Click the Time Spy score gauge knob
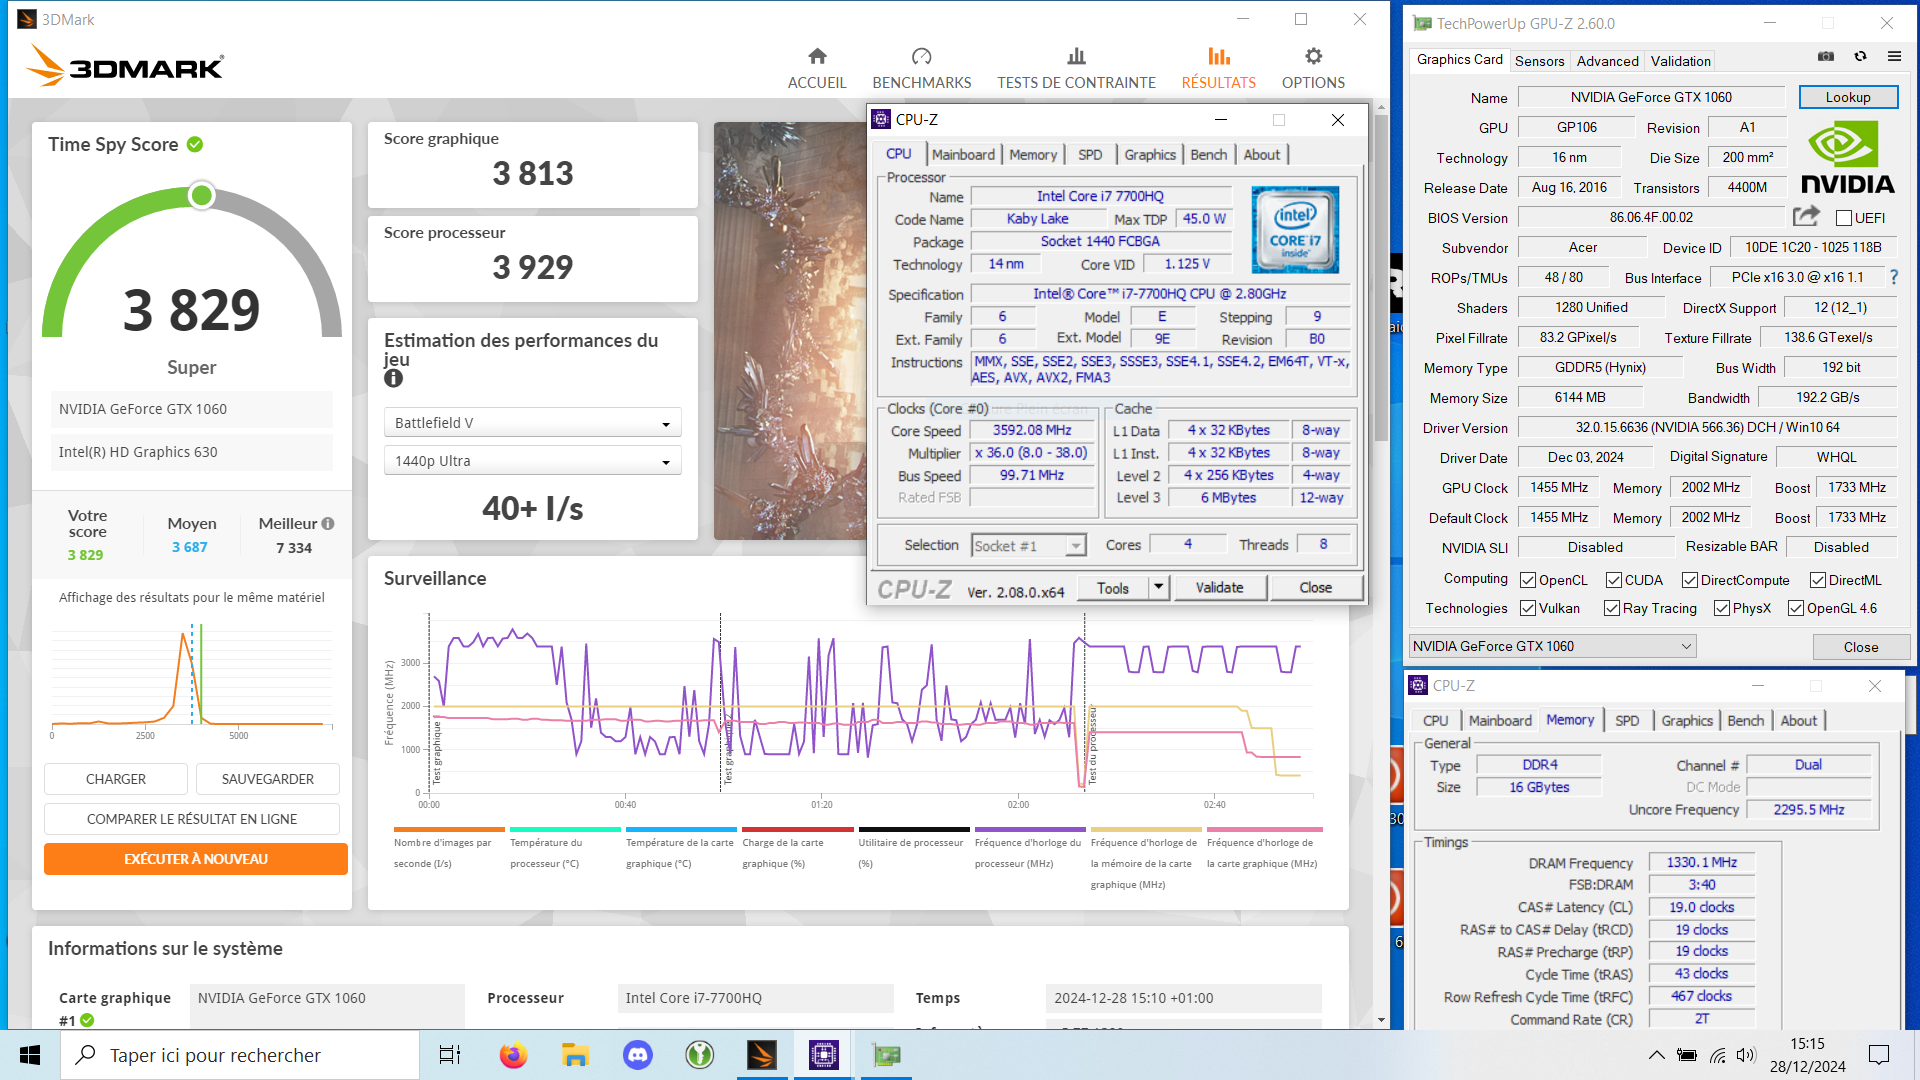The width and height of the screenshot is (1920, 1080). (201, 195)
